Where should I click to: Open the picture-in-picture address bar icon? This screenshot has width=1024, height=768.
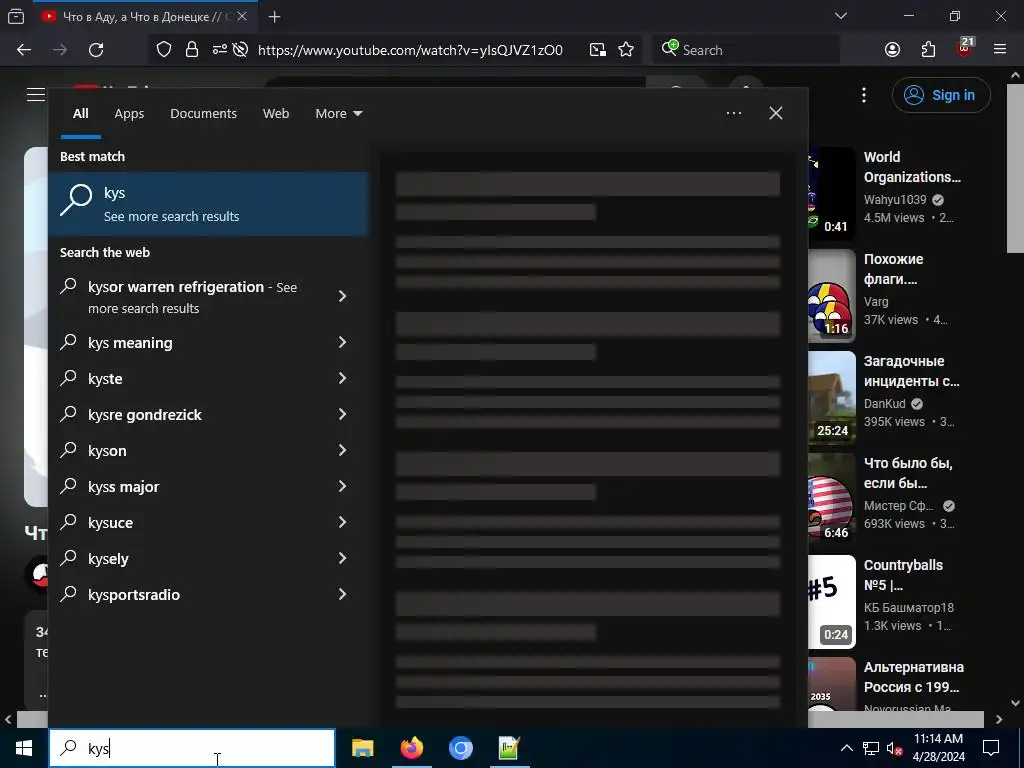click(598, 50)
